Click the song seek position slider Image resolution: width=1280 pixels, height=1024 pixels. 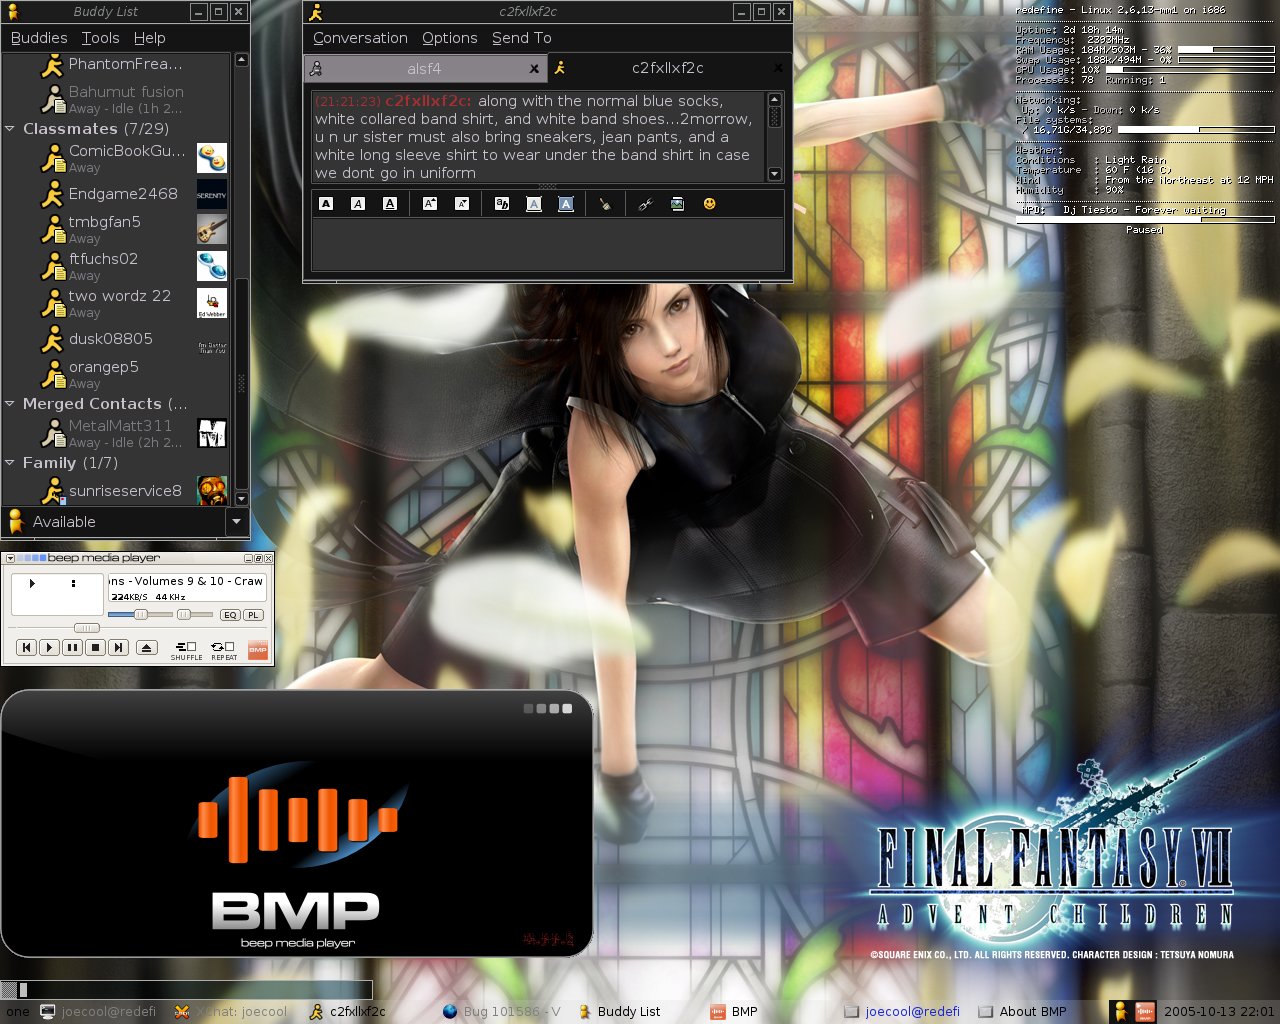pyautogui.click(x=87, y=628)
